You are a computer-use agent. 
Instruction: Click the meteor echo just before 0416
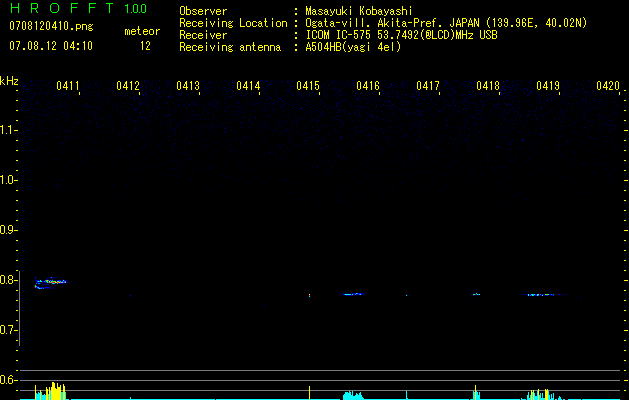point(353,294)
